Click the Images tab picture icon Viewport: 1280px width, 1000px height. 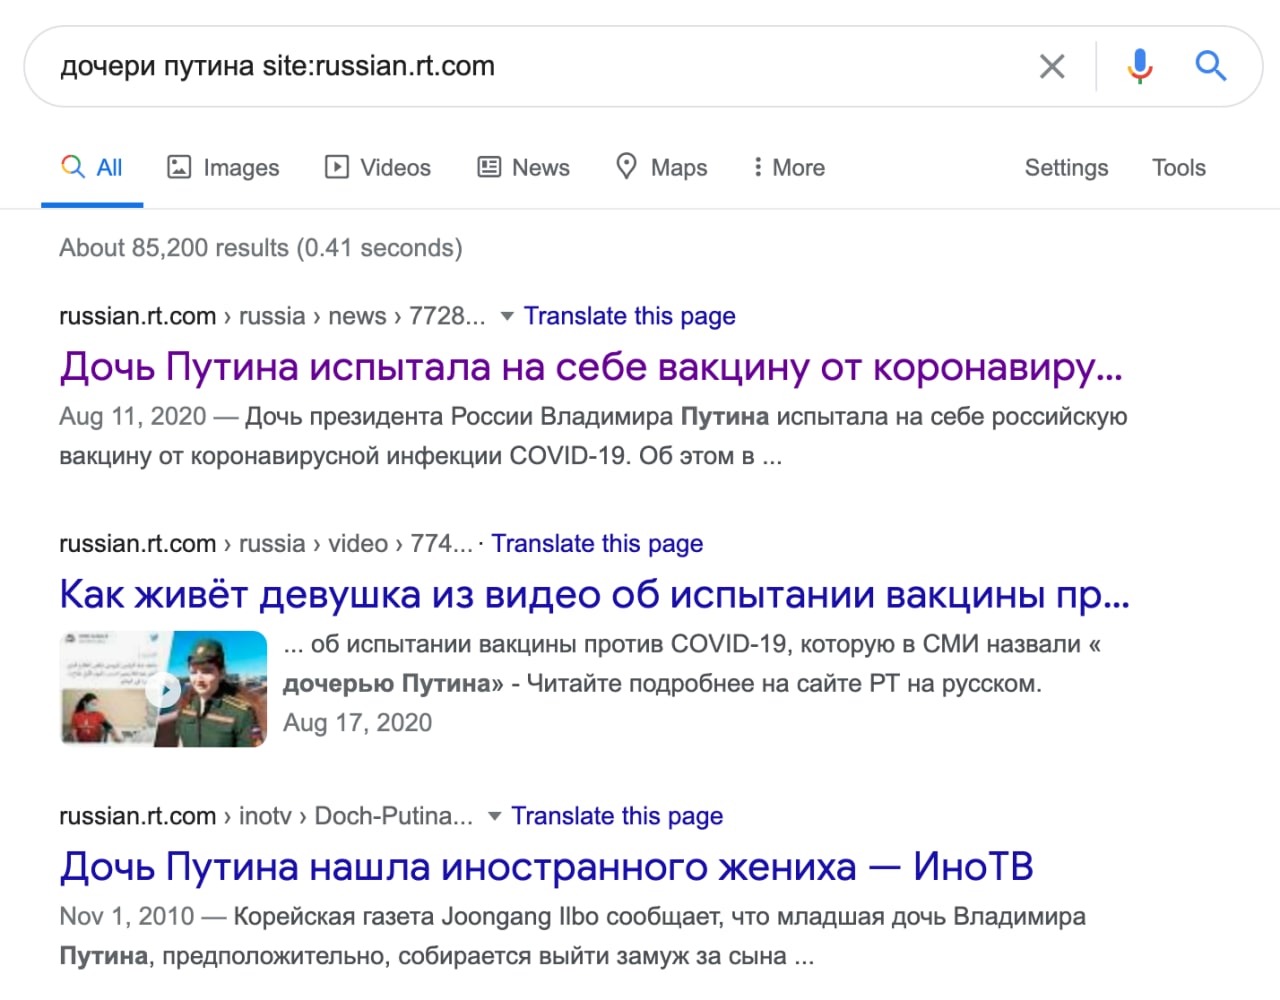point(178,167)
